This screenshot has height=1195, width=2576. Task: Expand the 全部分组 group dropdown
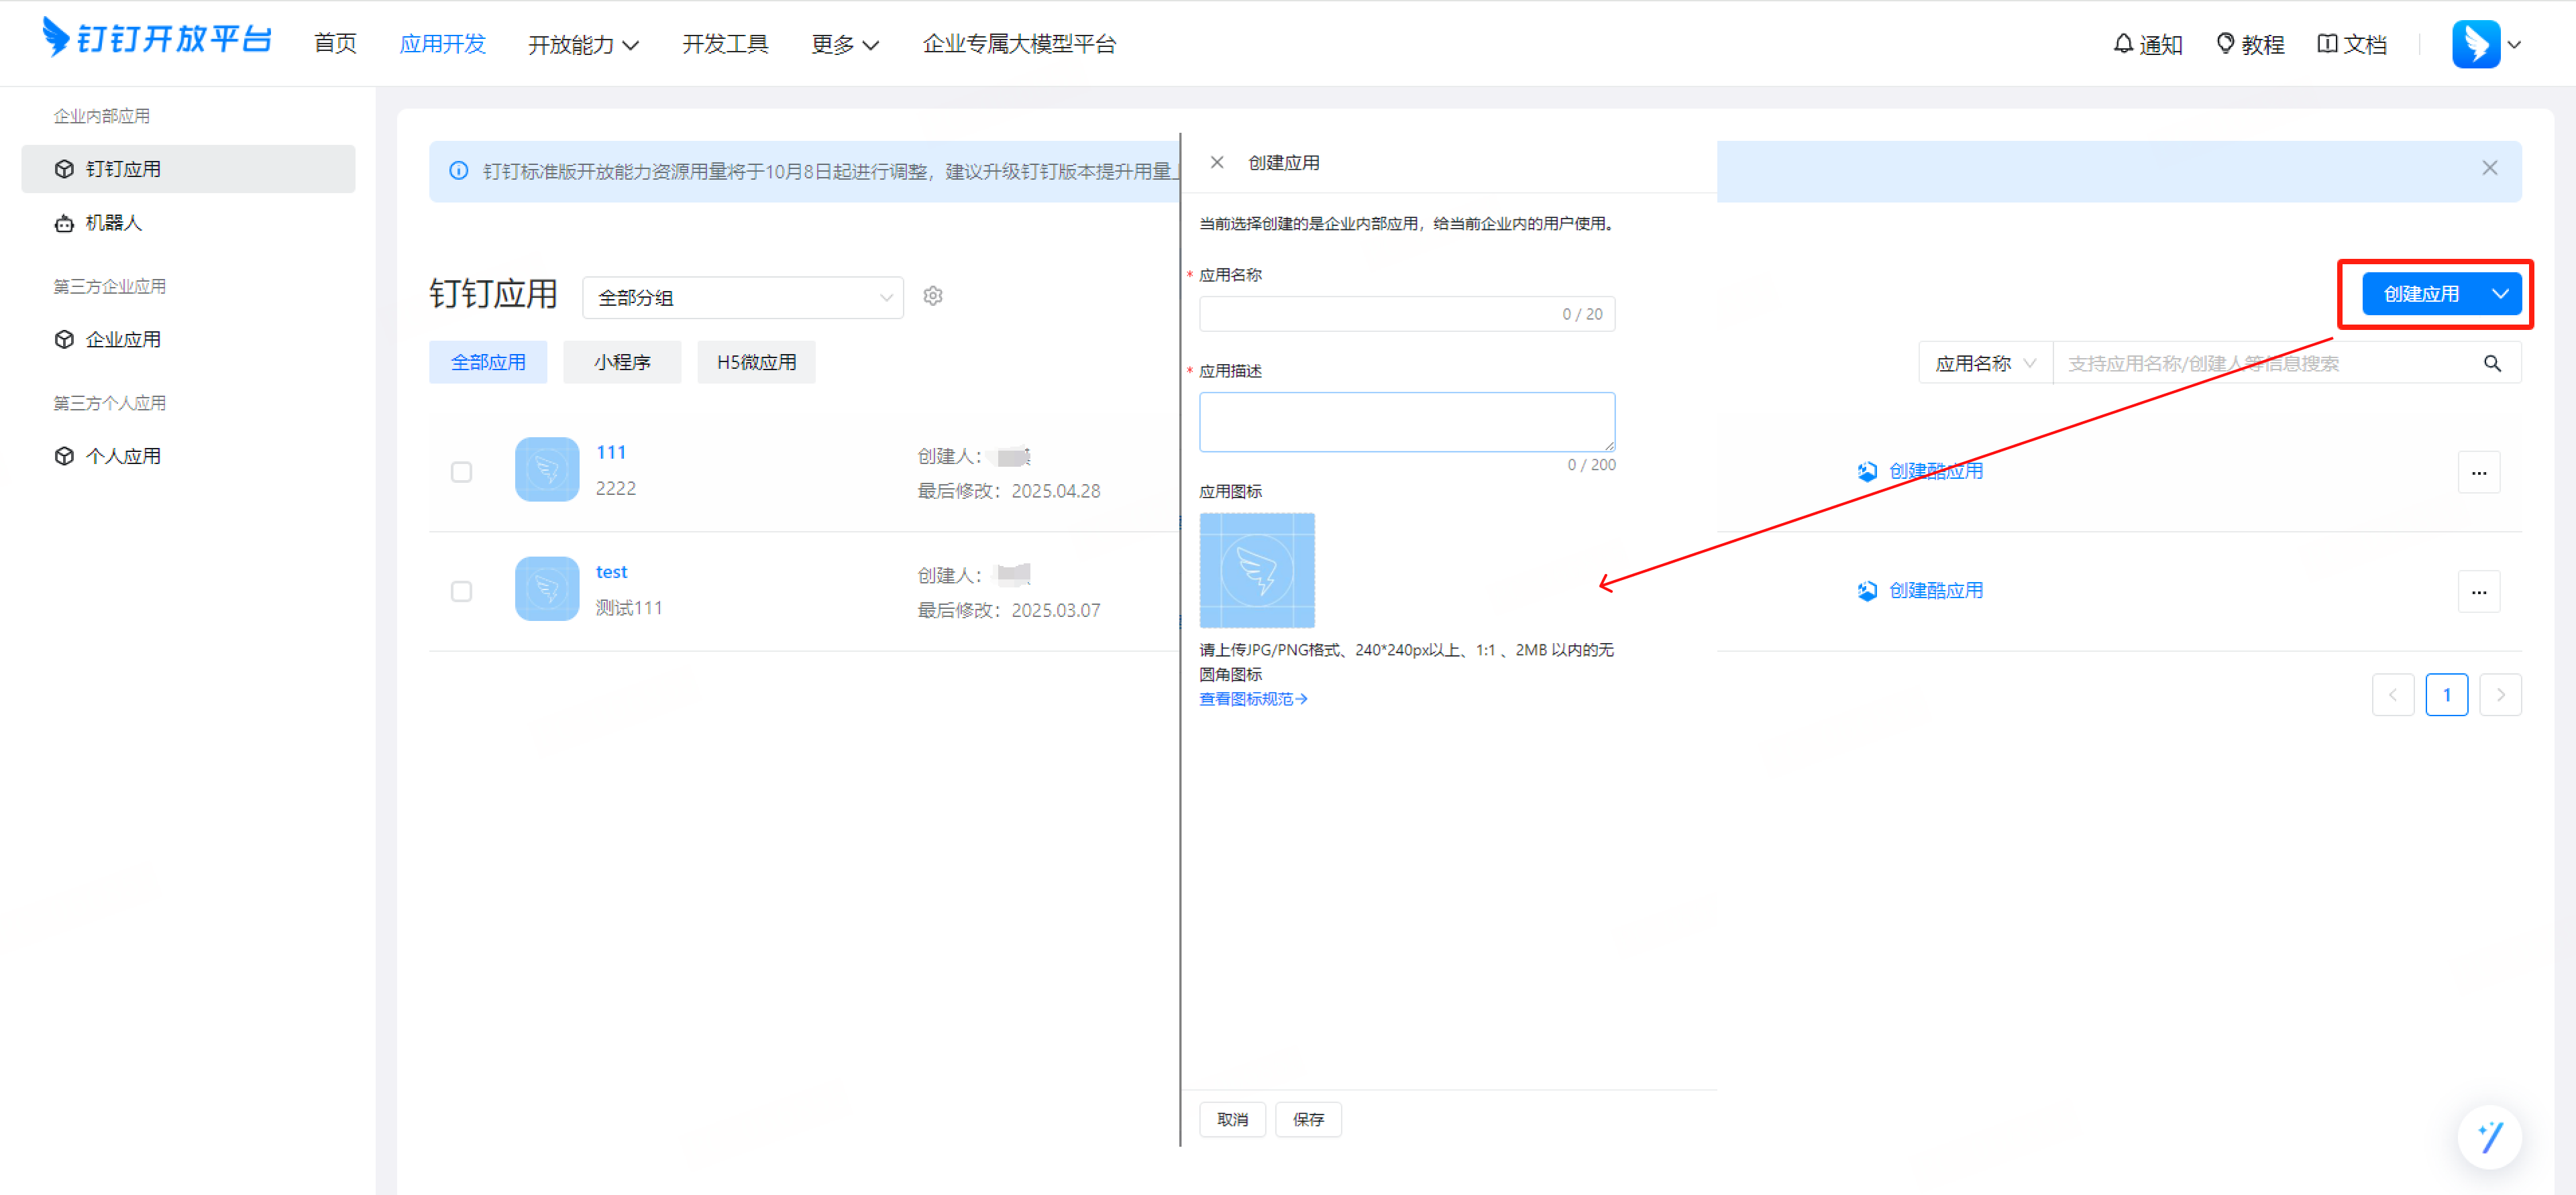click(742, 297)
